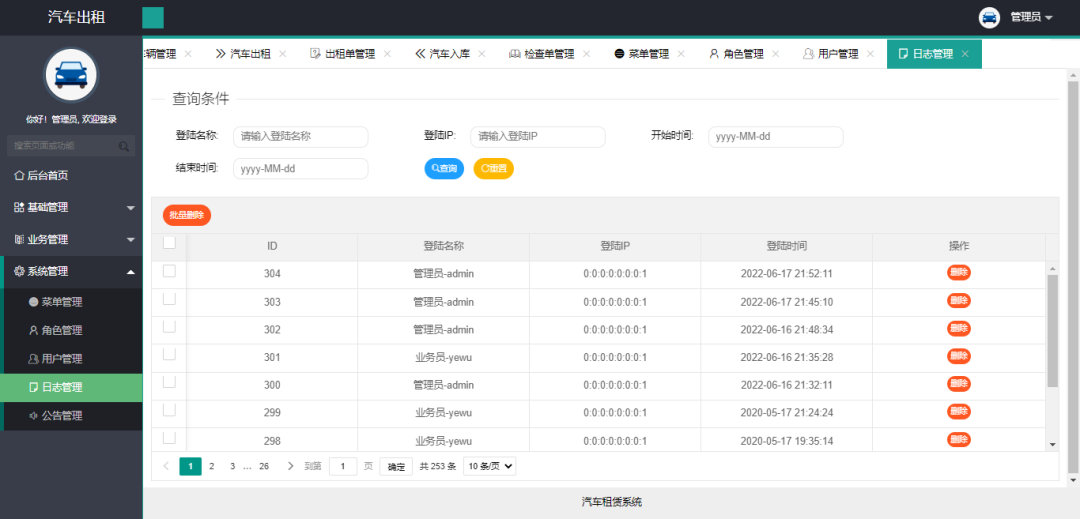Click the yellow 重置 button

(x=494, y=168)
